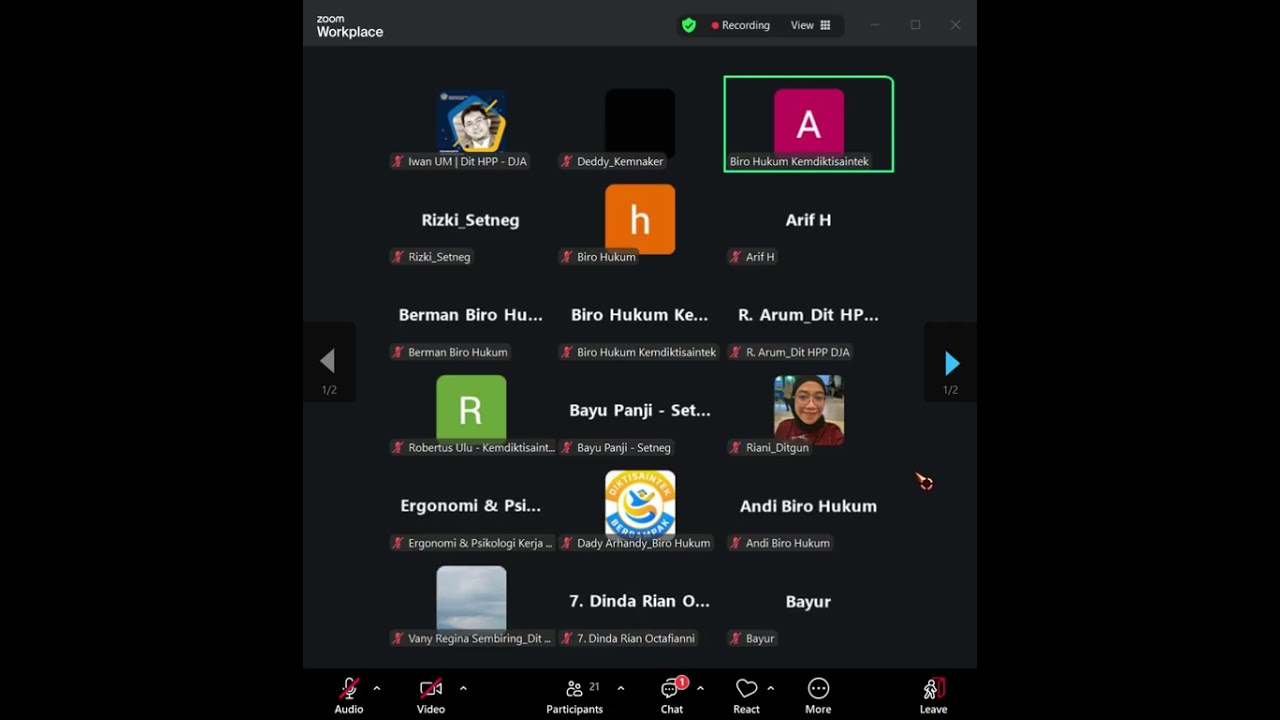
Task: Expand video options caret
Action: tap(463, 688)
